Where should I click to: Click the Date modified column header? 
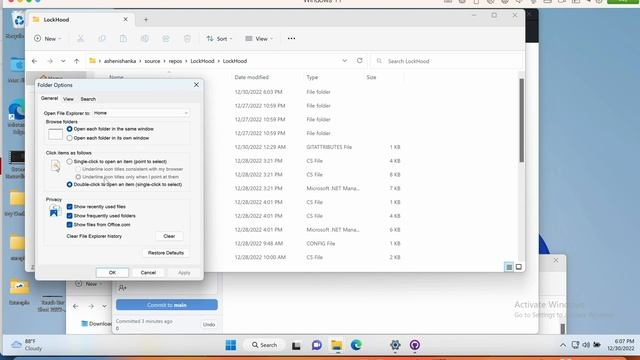coord(251,77)
